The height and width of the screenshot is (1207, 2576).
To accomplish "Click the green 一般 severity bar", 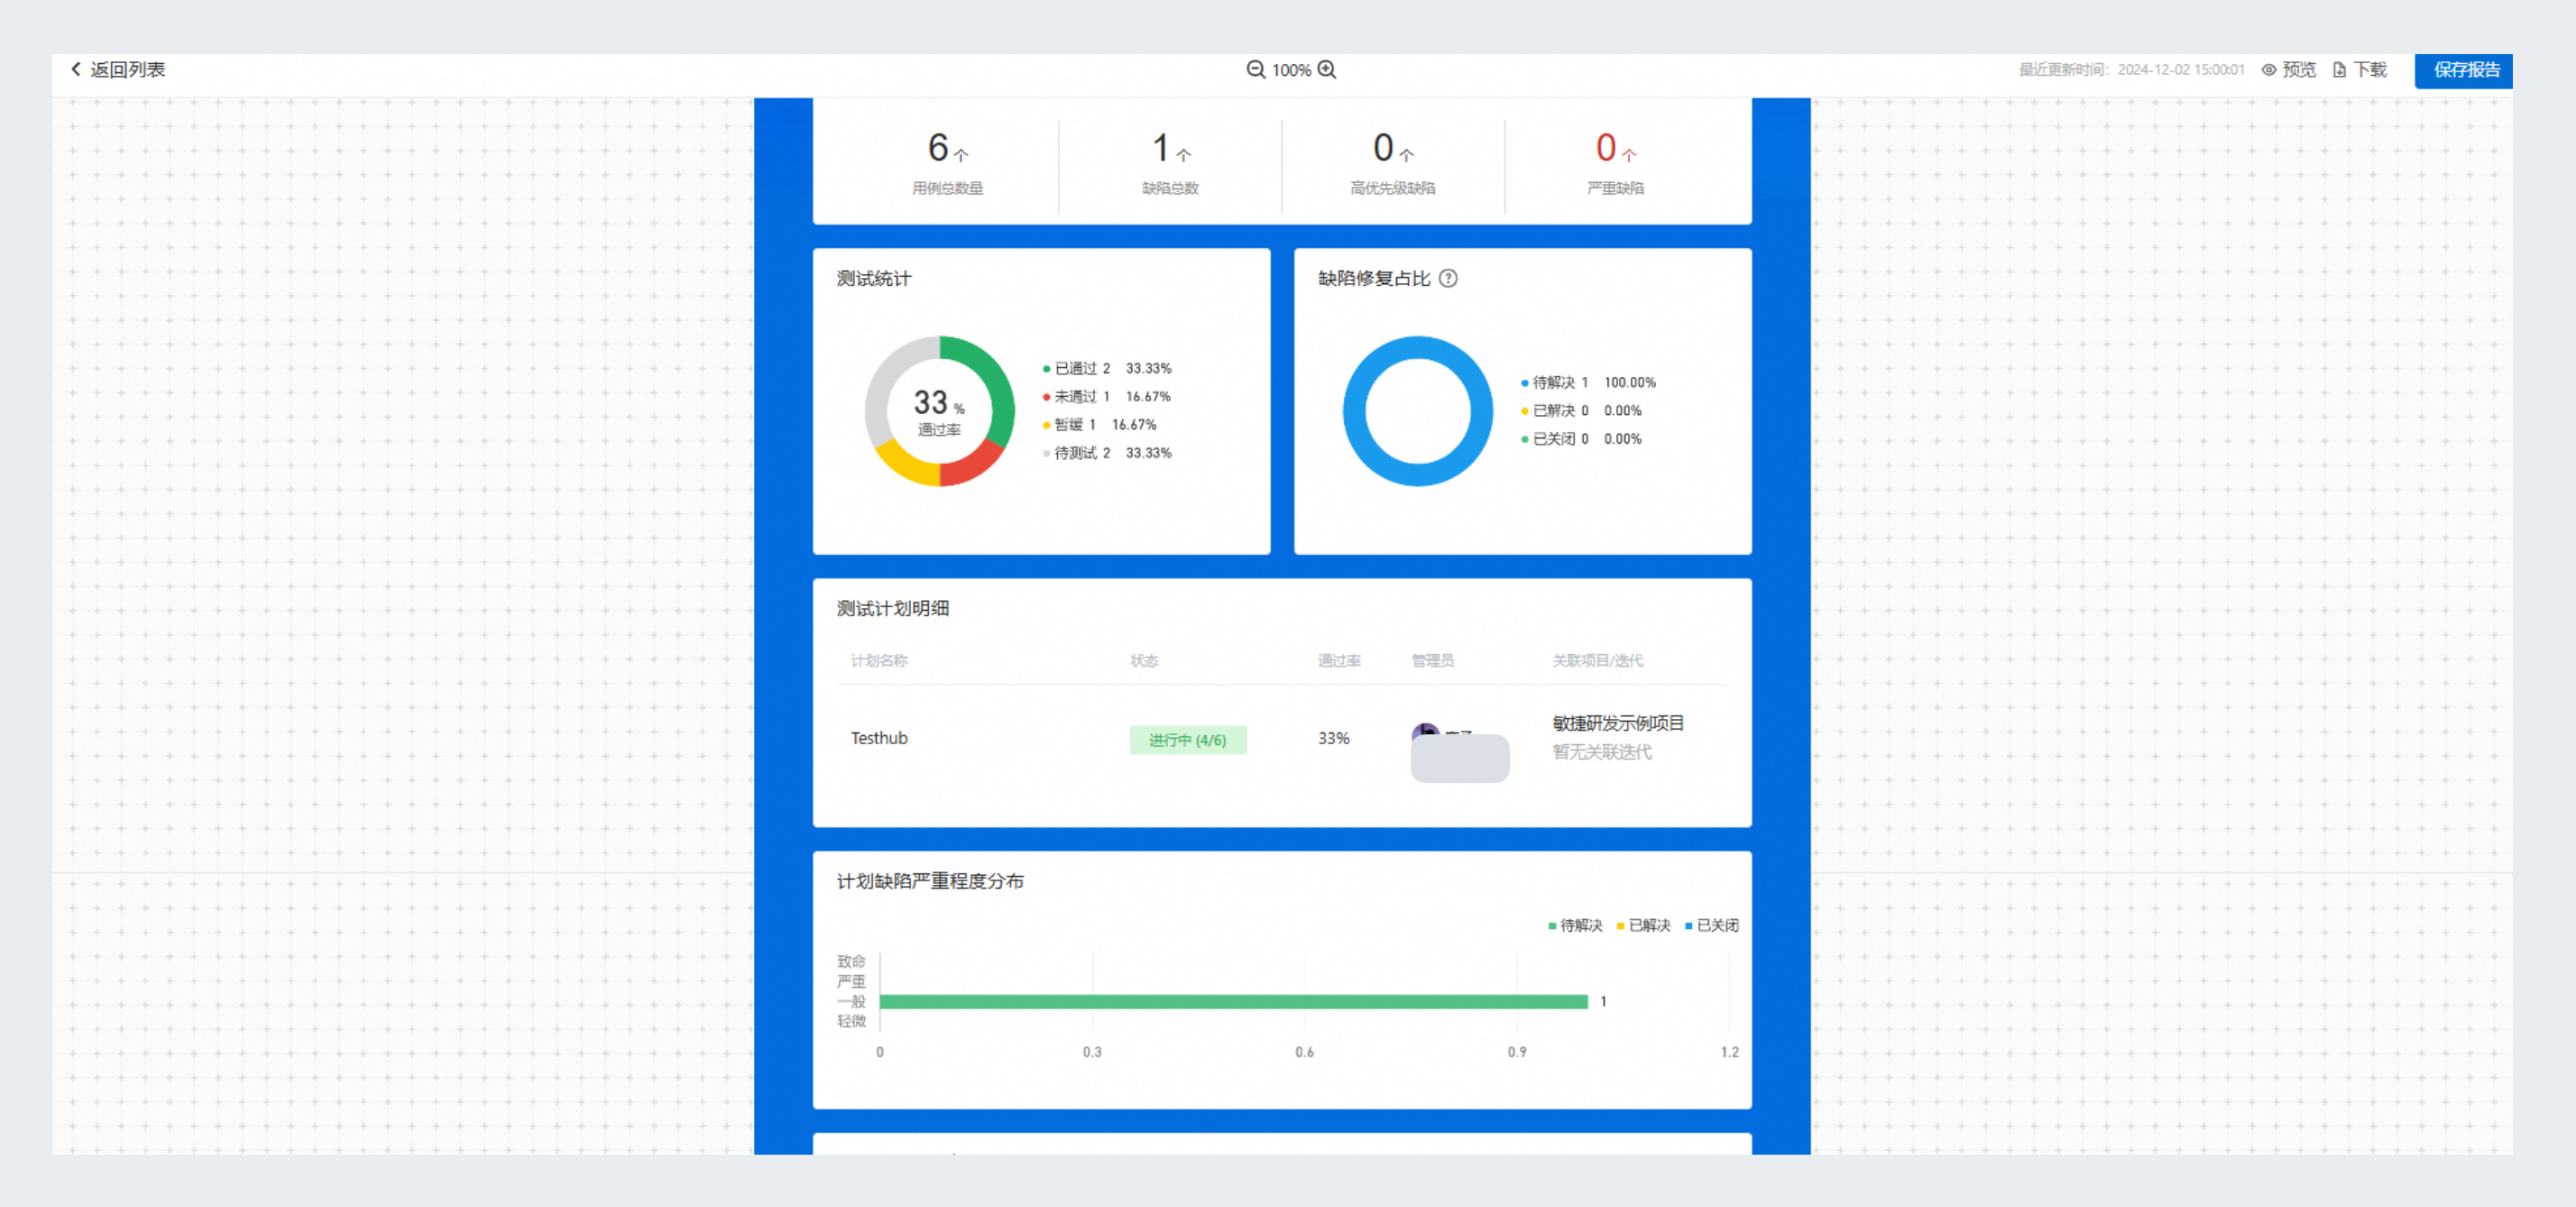I will point(1233,1001).
